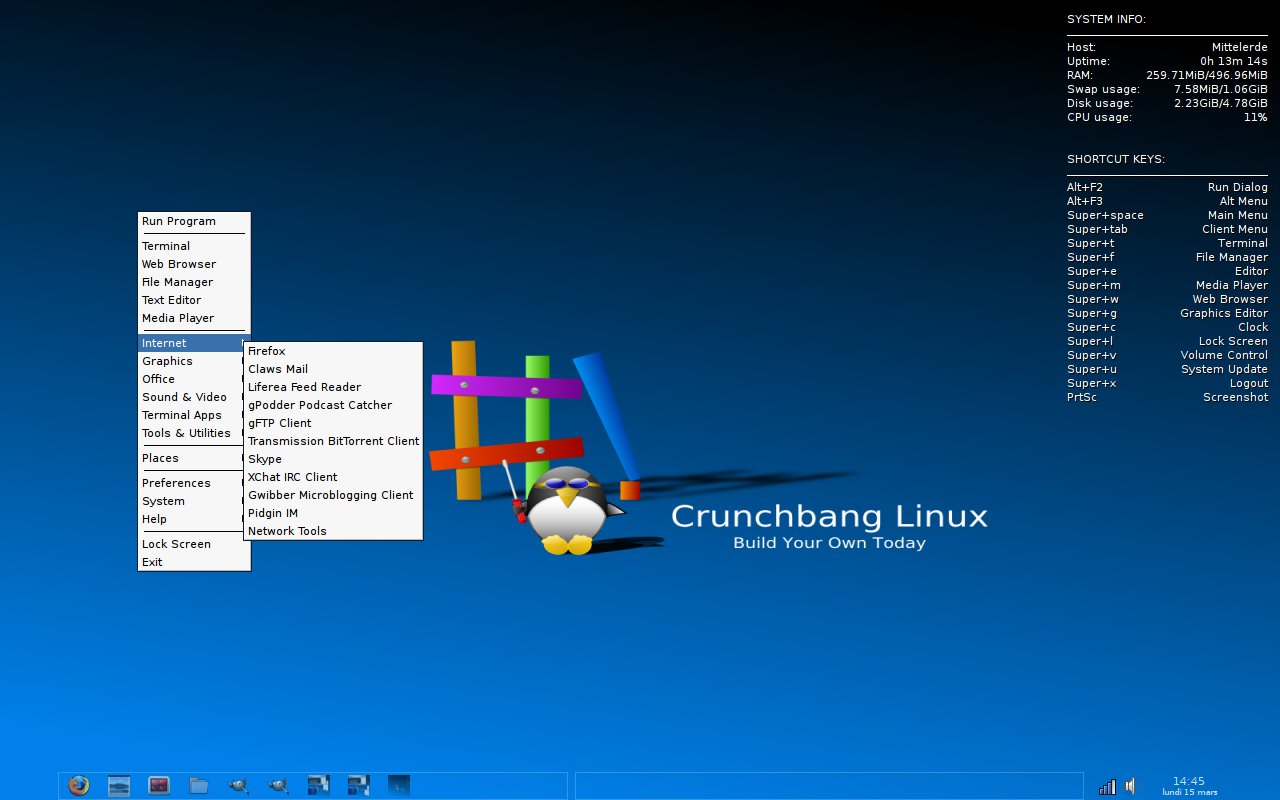Open Pidgin IM from the Internet submenu
This screenshot has width=1280, height=800.
[x=275, y=513]
